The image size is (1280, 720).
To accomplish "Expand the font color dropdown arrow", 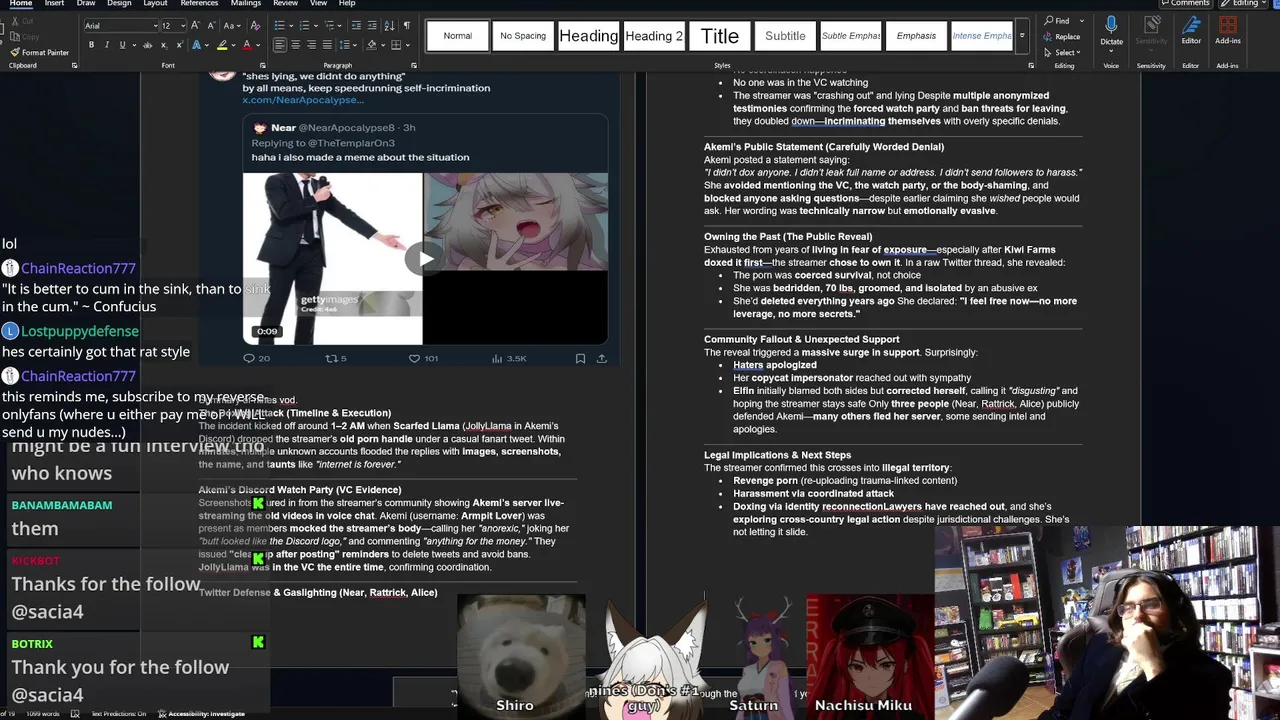I will coord(258,45).
